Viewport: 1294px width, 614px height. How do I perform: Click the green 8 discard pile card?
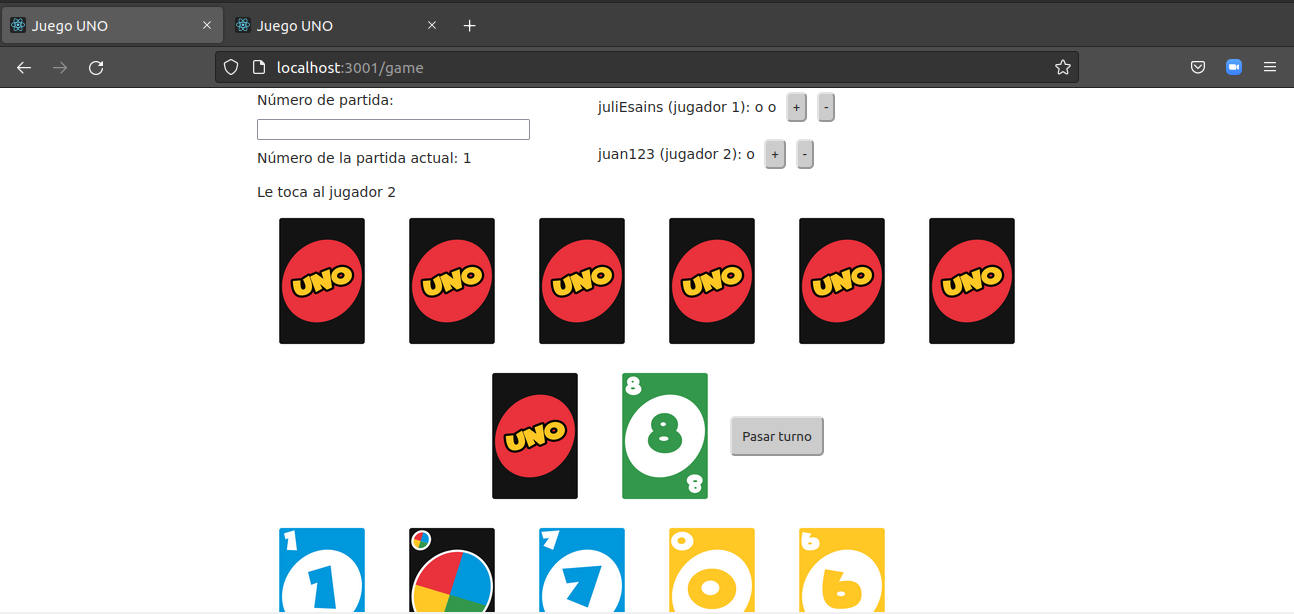[x=665, y=436]
